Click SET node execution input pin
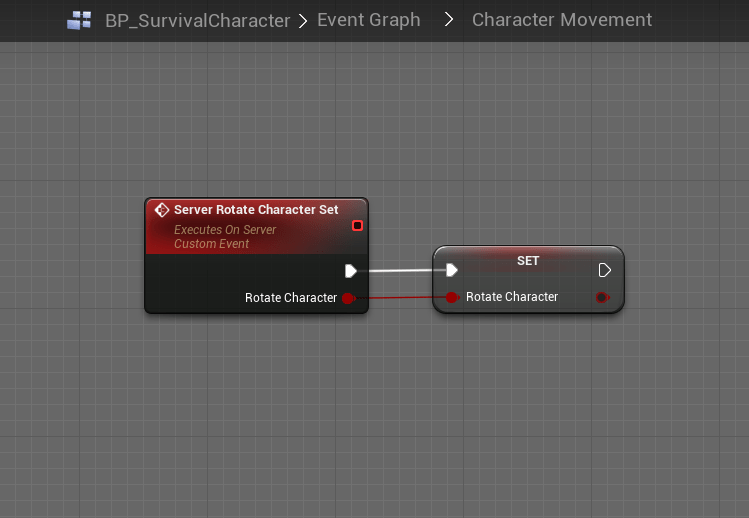Viewport: 749px width, 518px height. click(452, 270)
